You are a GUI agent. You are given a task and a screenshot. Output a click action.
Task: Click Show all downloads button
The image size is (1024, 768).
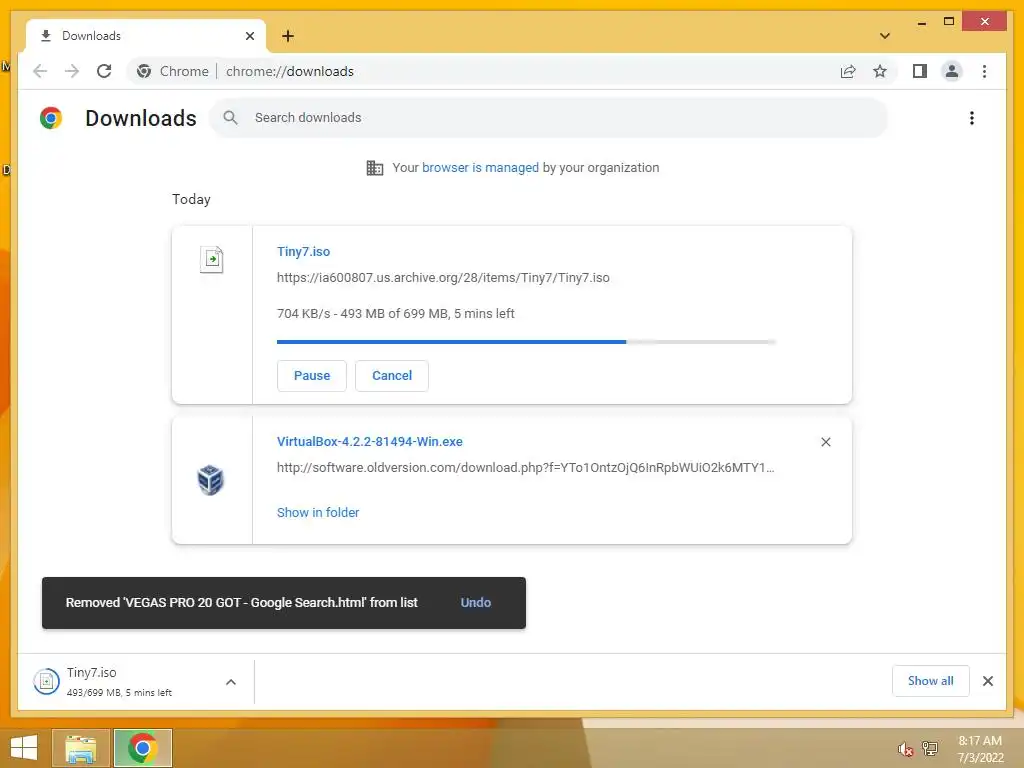point(931,681)
